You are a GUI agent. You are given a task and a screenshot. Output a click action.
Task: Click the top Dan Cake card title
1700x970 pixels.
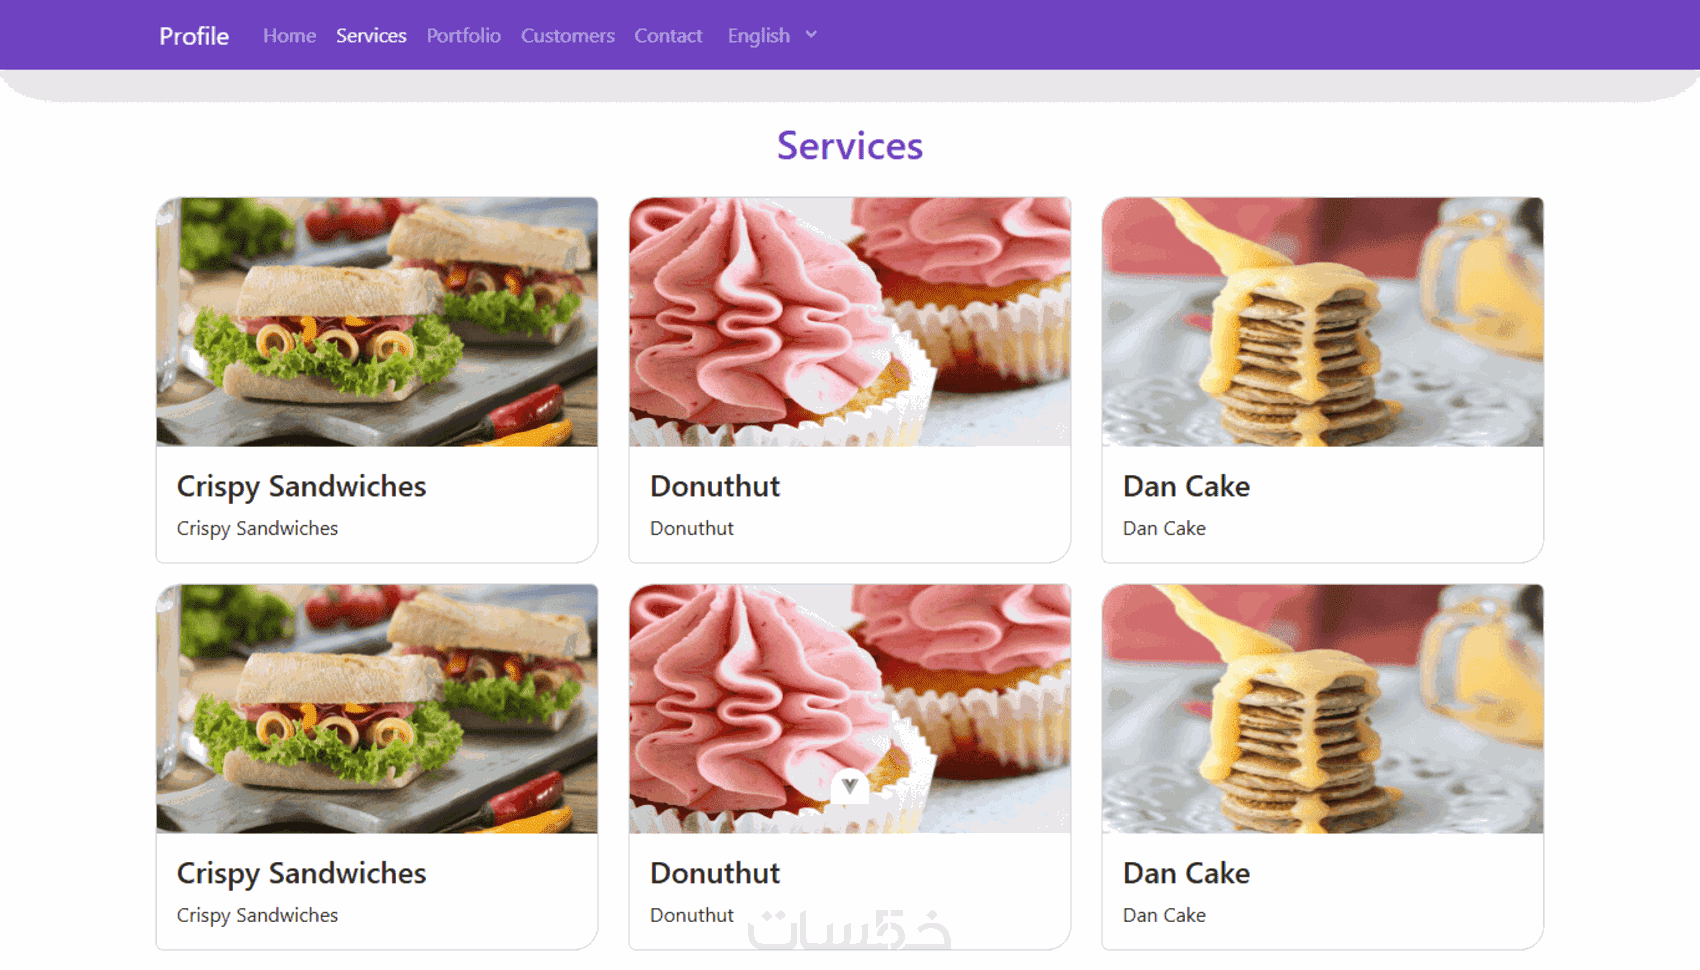(1186, 486)
